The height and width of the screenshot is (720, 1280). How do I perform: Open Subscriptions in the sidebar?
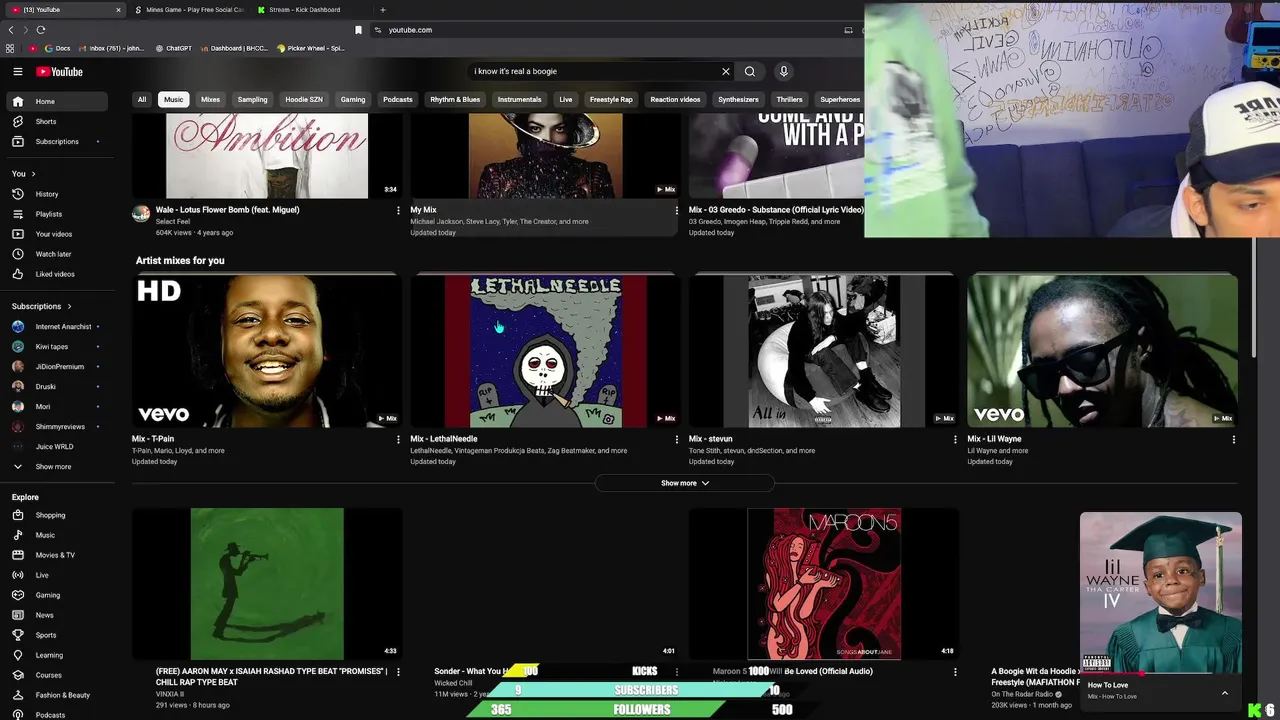(58, 141)
